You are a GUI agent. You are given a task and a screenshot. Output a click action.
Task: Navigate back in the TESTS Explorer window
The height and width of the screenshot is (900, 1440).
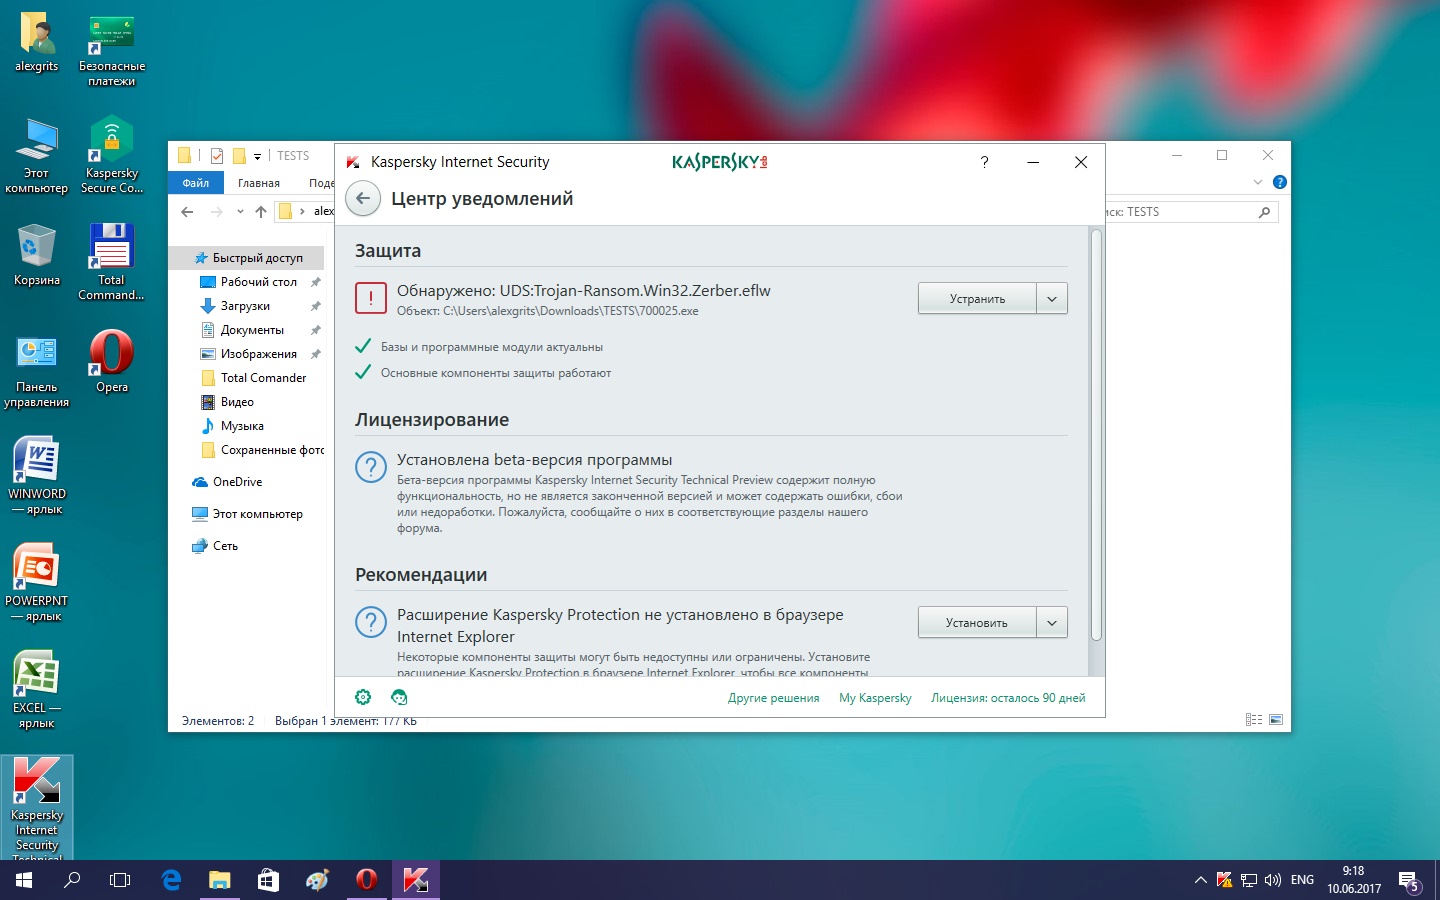[x=187, y=211]
